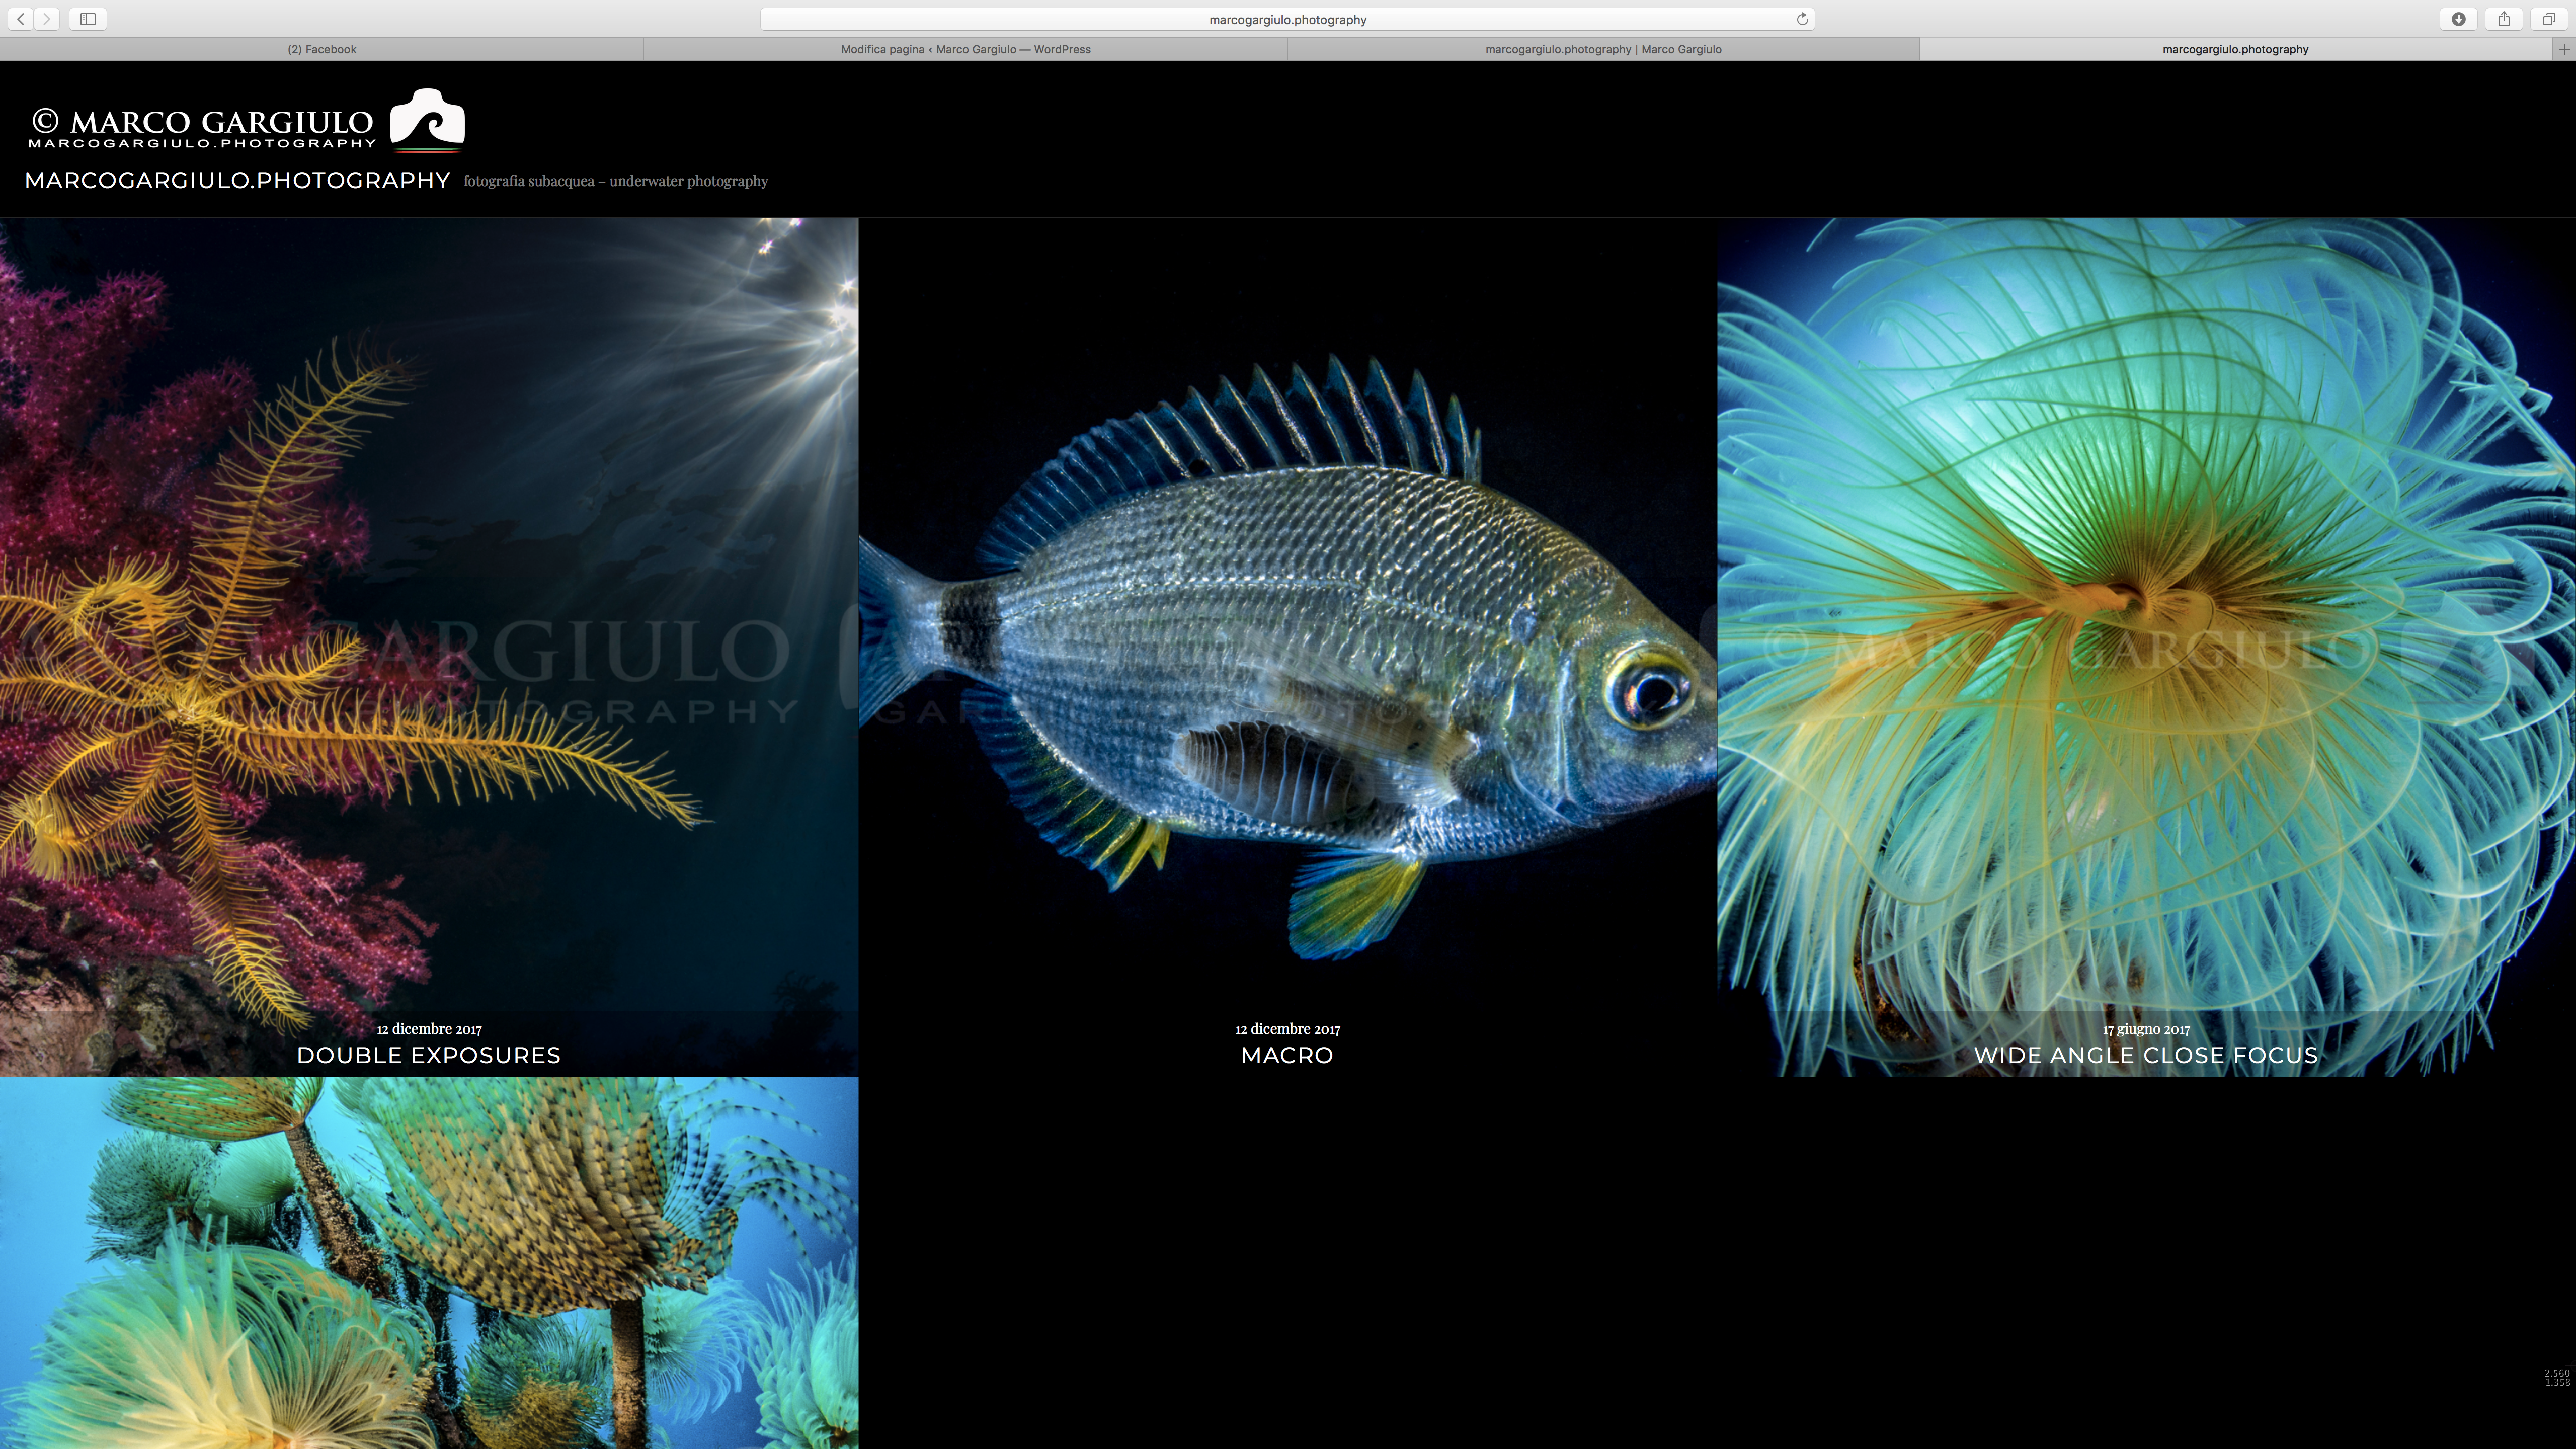Screen dimensions: 2576x1449
Task: Open the WIDE ANGLE CLOSE FOCUS gallery link
Action: coord(2146,1055)
